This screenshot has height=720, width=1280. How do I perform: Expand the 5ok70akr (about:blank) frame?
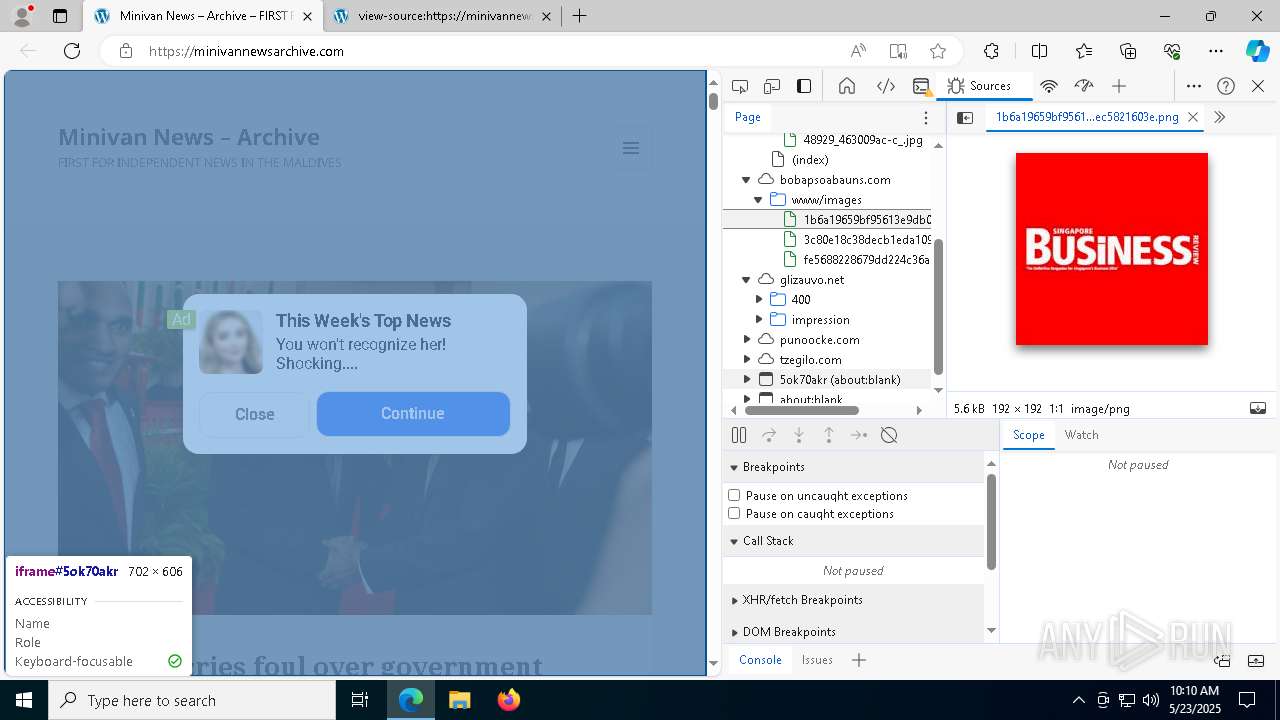click(x=746, y=380)
